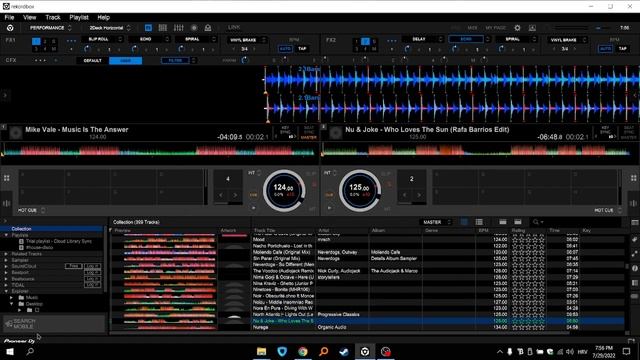Switch browser to list view icon
The image size is (640, 360).
[479, 222]
